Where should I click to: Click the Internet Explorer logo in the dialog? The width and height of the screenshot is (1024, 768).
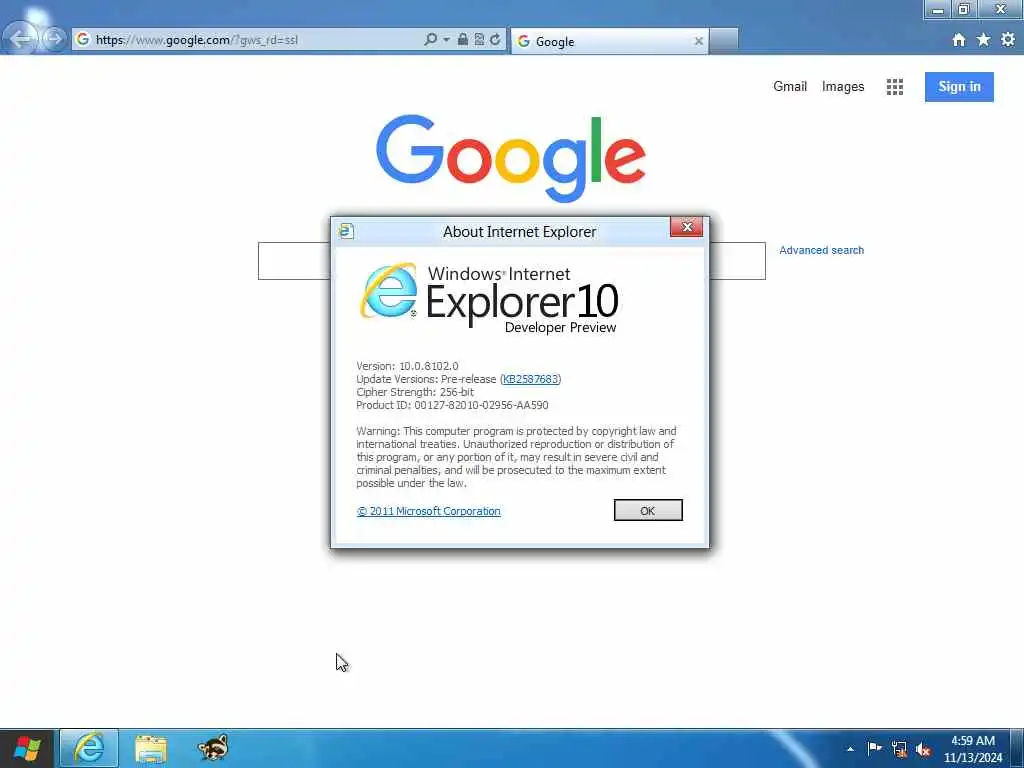click(389, 291)
